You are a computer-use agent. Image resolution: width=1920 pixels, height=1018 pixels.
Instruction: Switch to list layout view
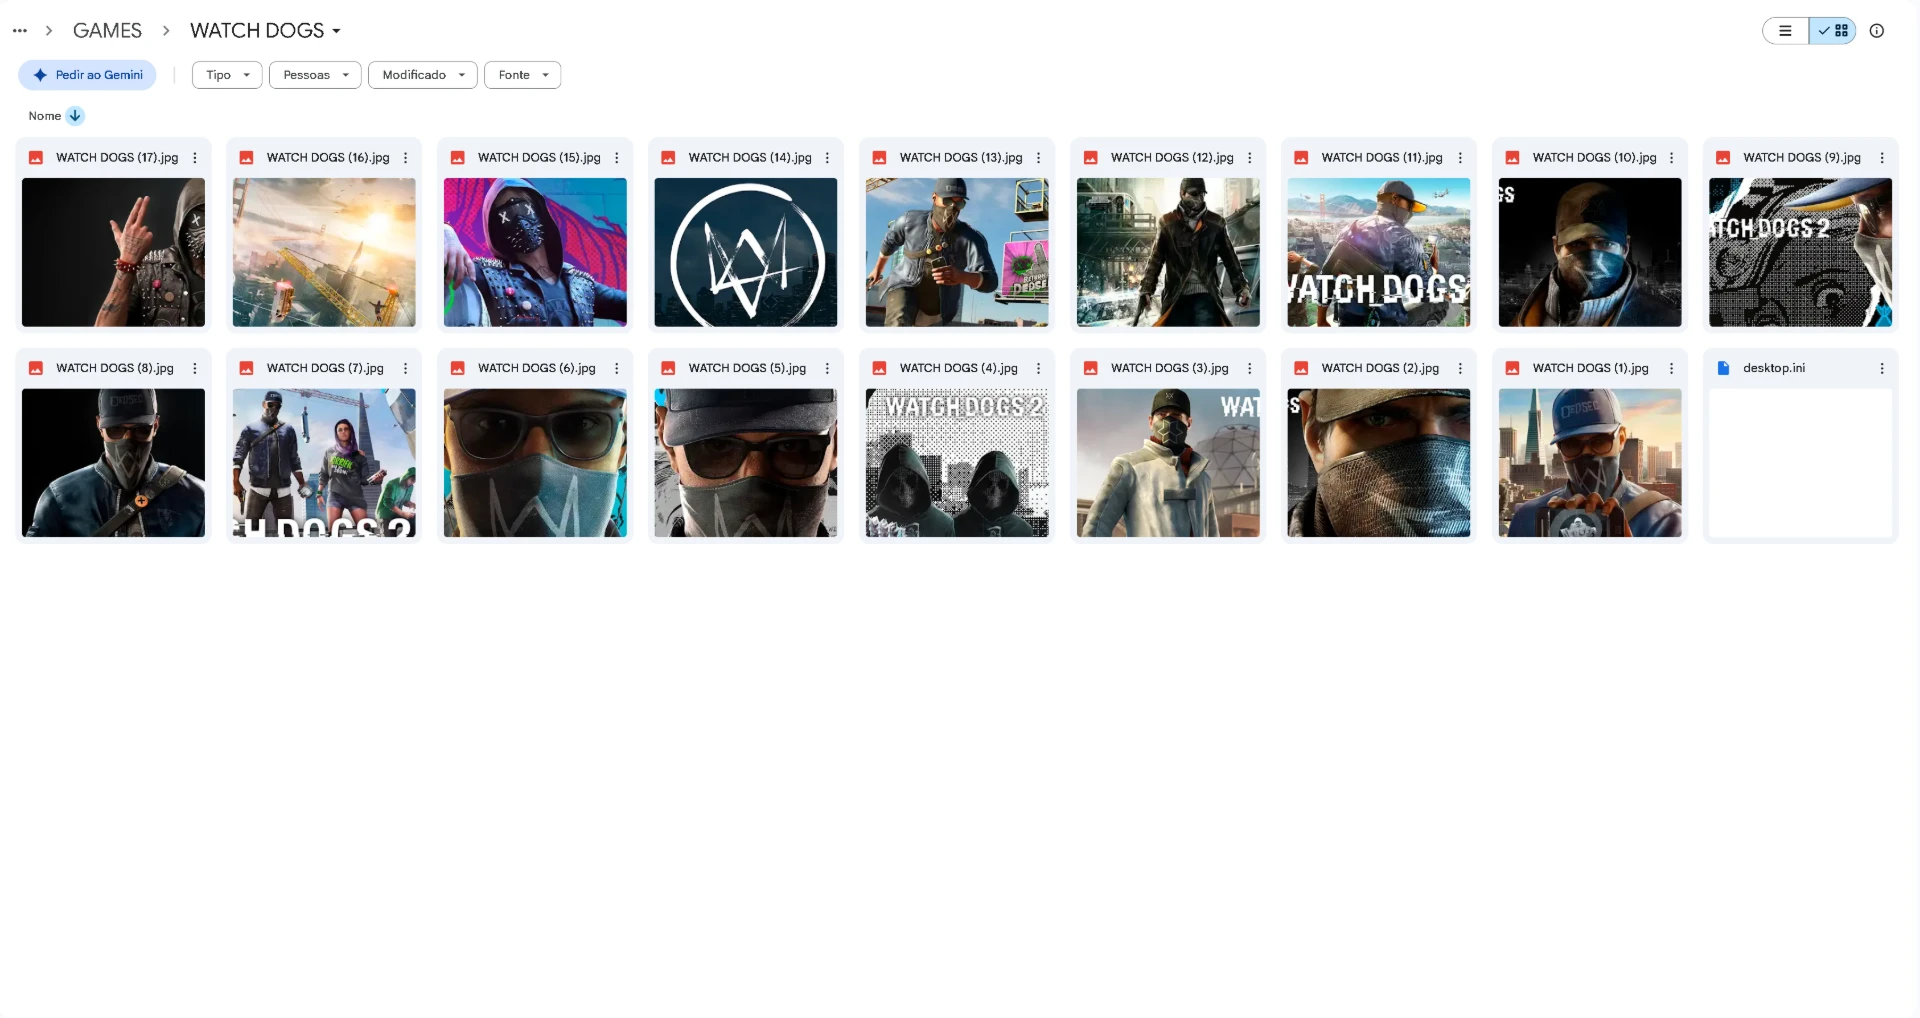[x=1785, y=31]
